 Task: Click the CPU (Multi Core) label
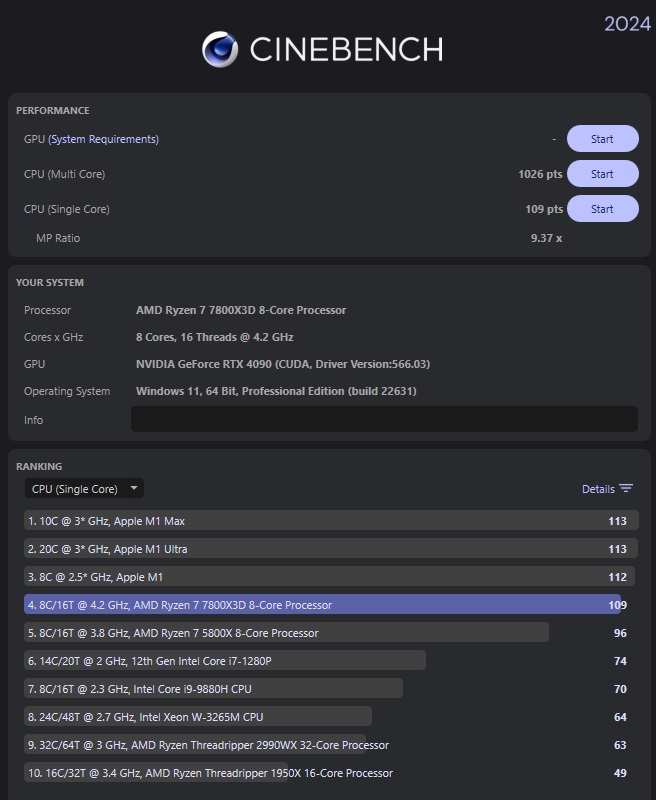[64, 174]
